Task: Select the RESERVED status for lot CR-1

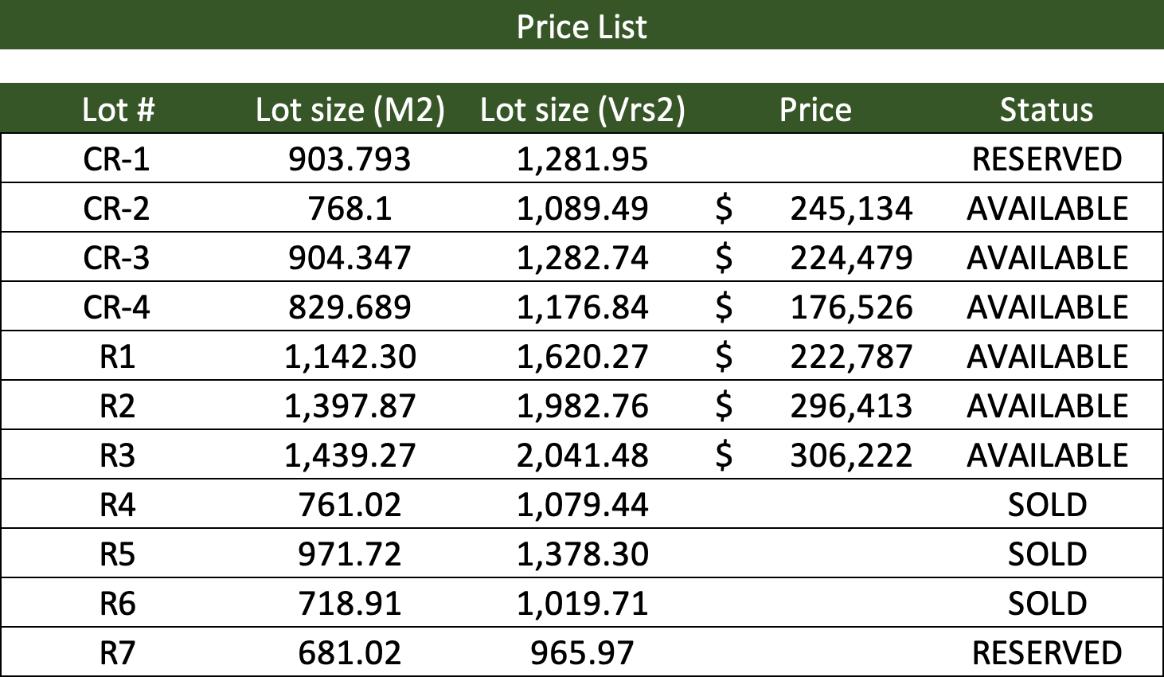Action: [1046, 159]
